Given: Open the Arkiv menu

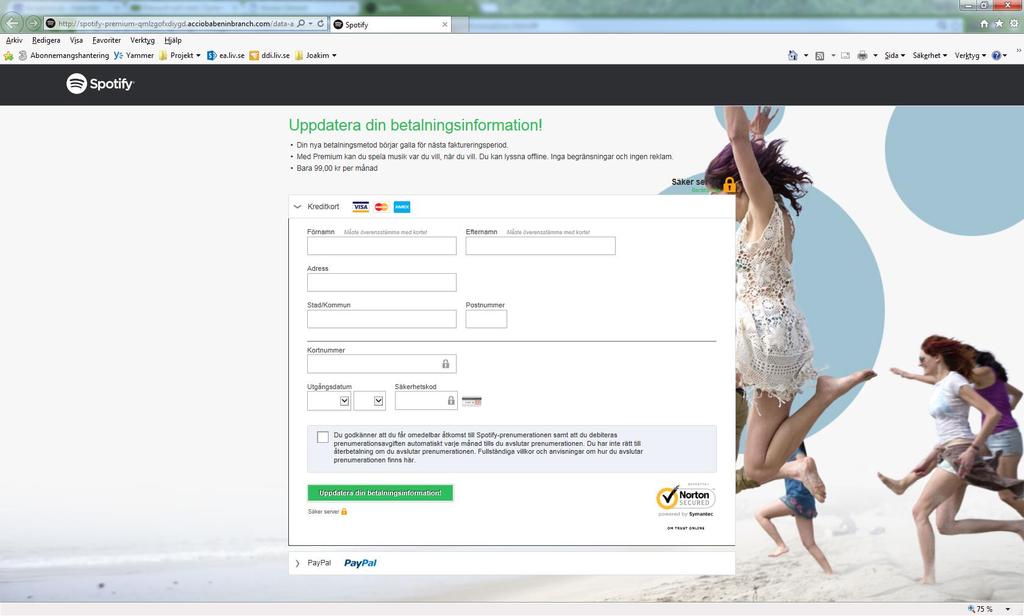Looking at the screenshot, I should pyautogui.click(x=14, y=40).
